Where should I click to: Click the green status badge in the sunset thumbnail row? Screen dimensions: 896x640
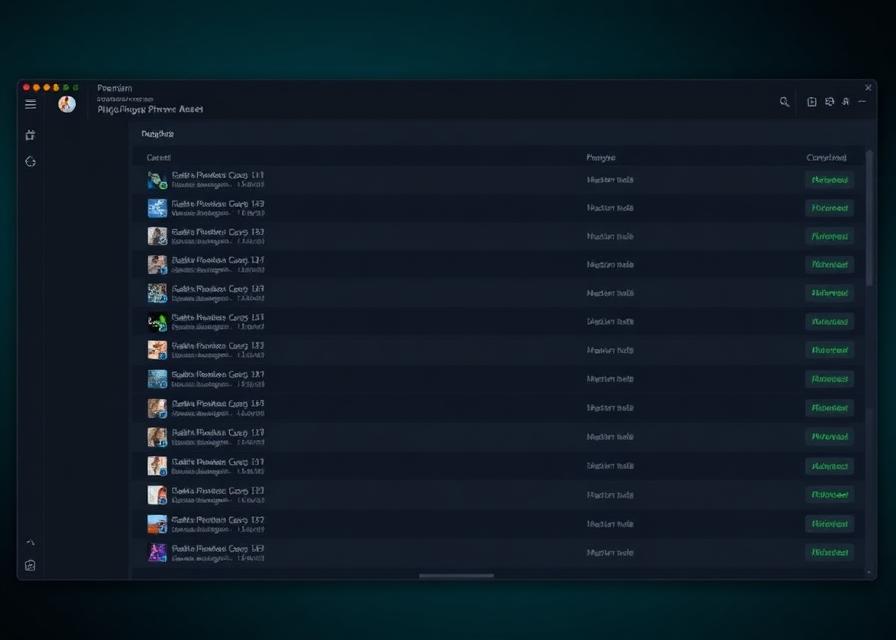coord(830,524)
